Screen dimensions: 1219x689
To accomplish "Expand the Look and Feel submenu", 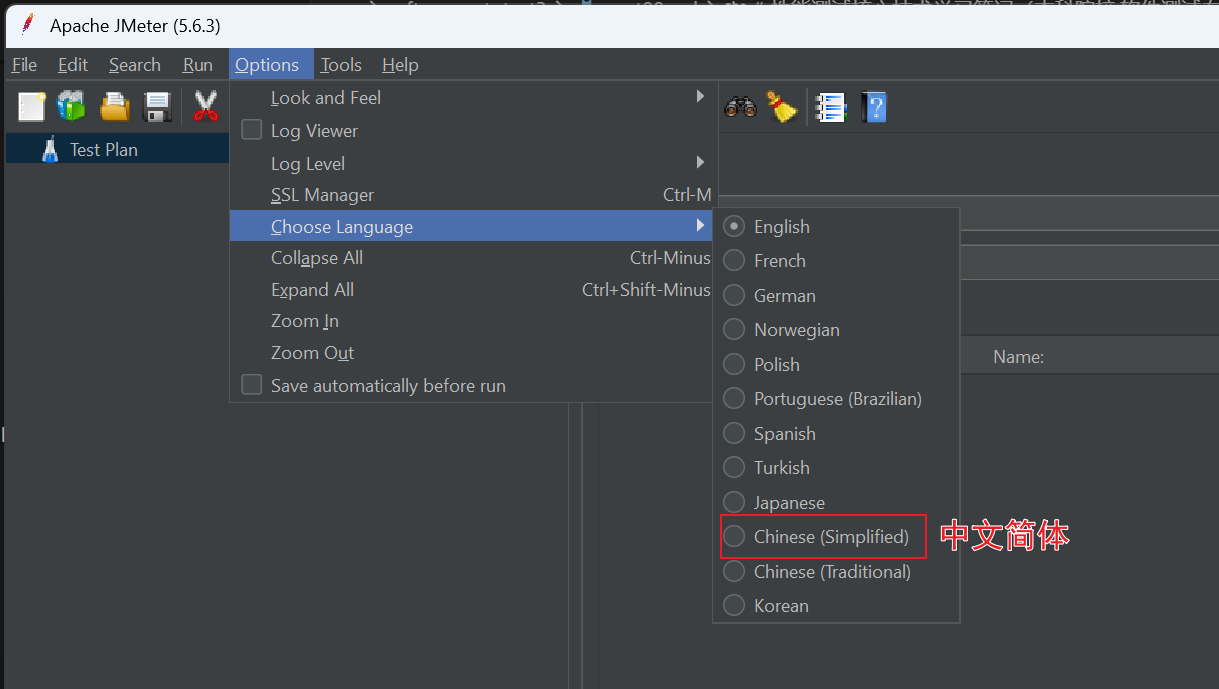I will pyautogui.click(x=472, y=97).
